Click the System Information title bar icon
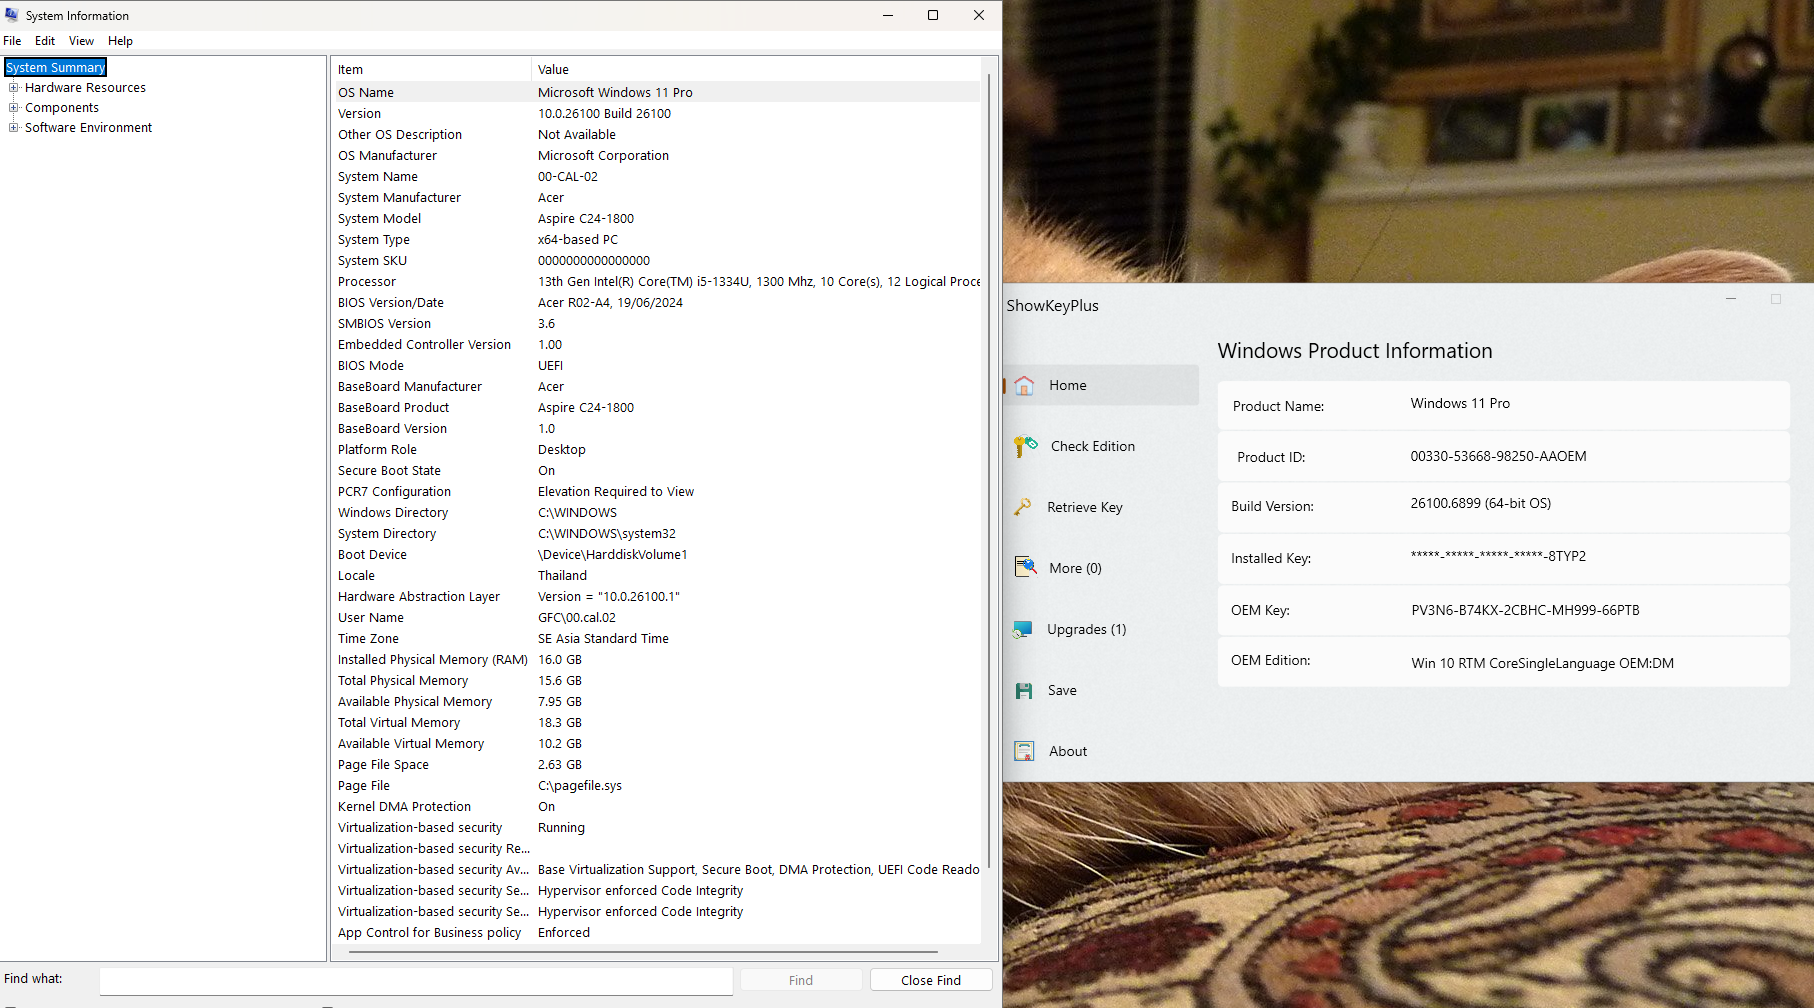Screen dimensions: 1814x1008 tap(12, 15)
